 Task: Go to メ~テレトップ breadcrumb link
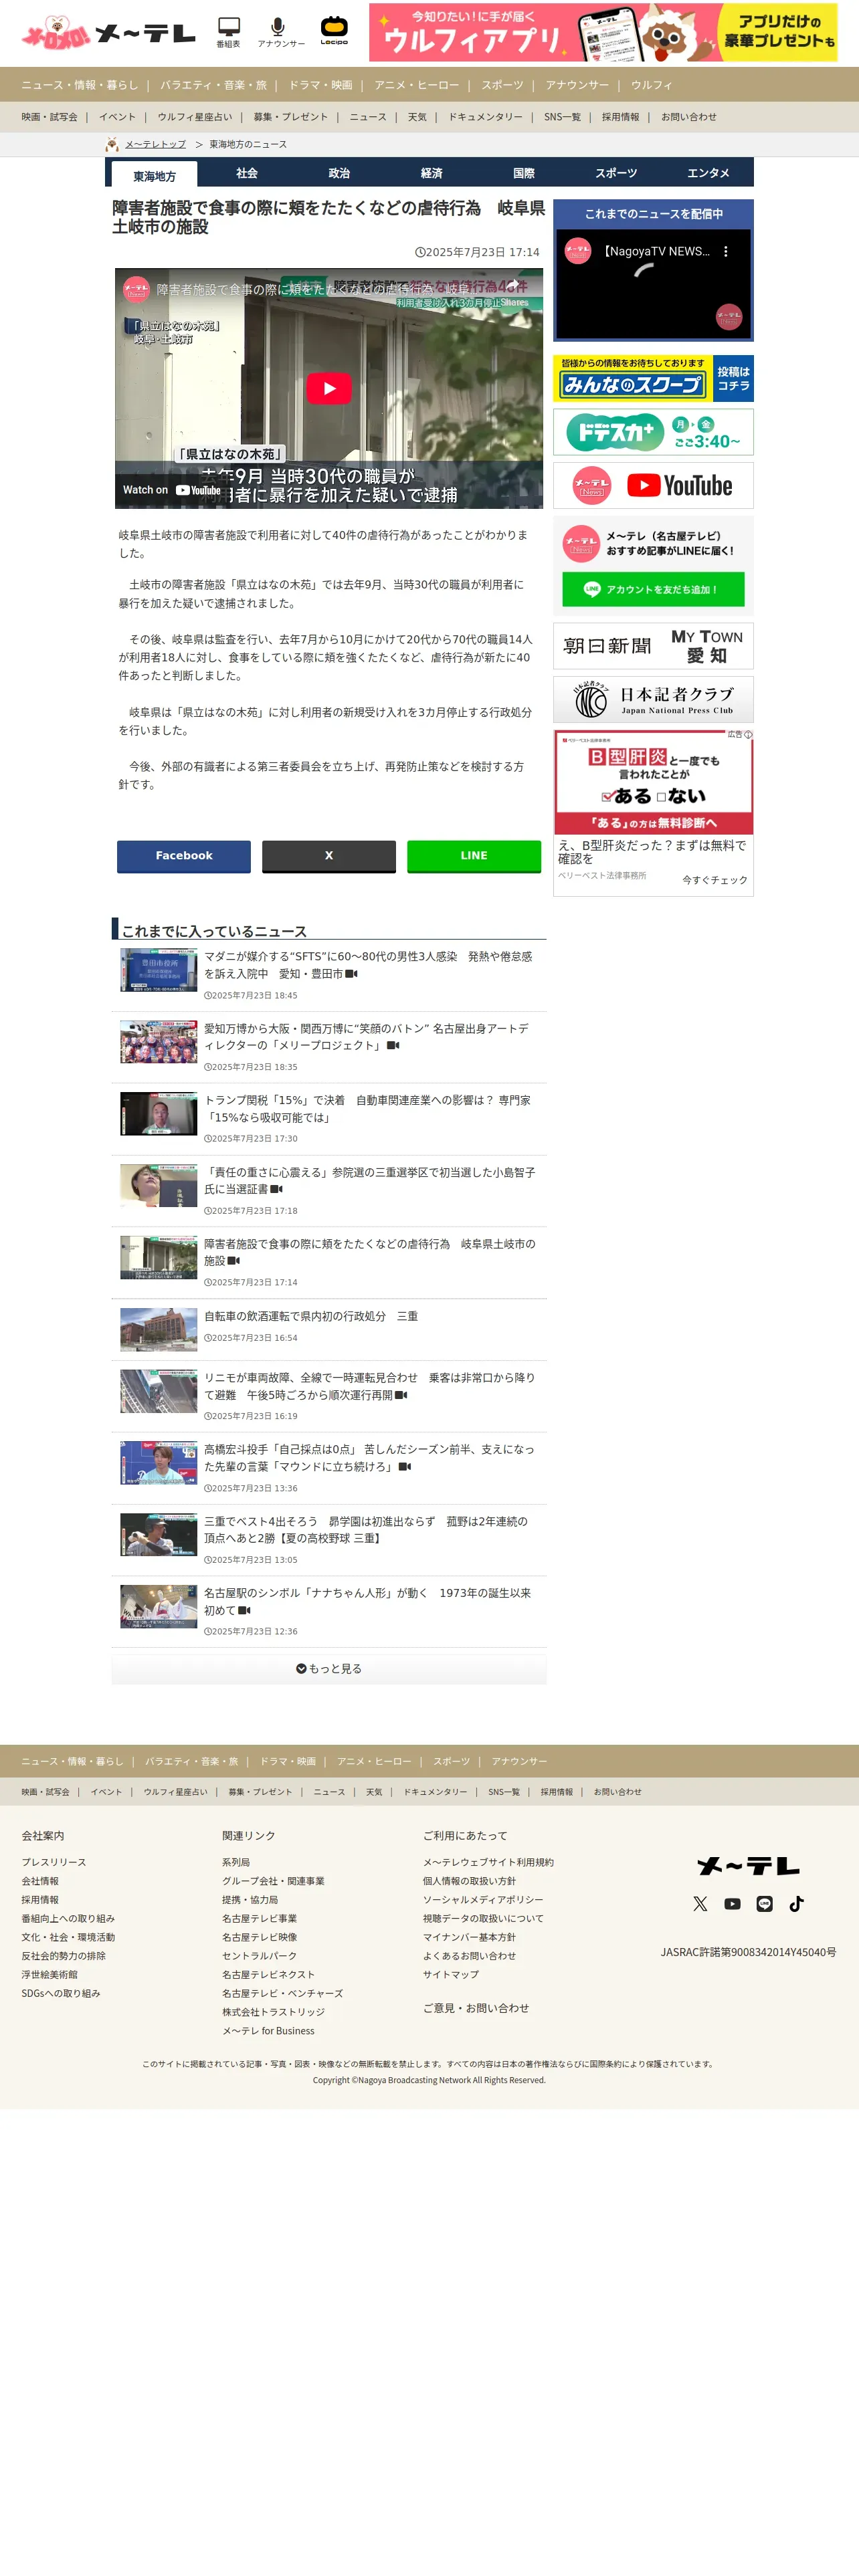pyautogui.click(x=155, y=145)
